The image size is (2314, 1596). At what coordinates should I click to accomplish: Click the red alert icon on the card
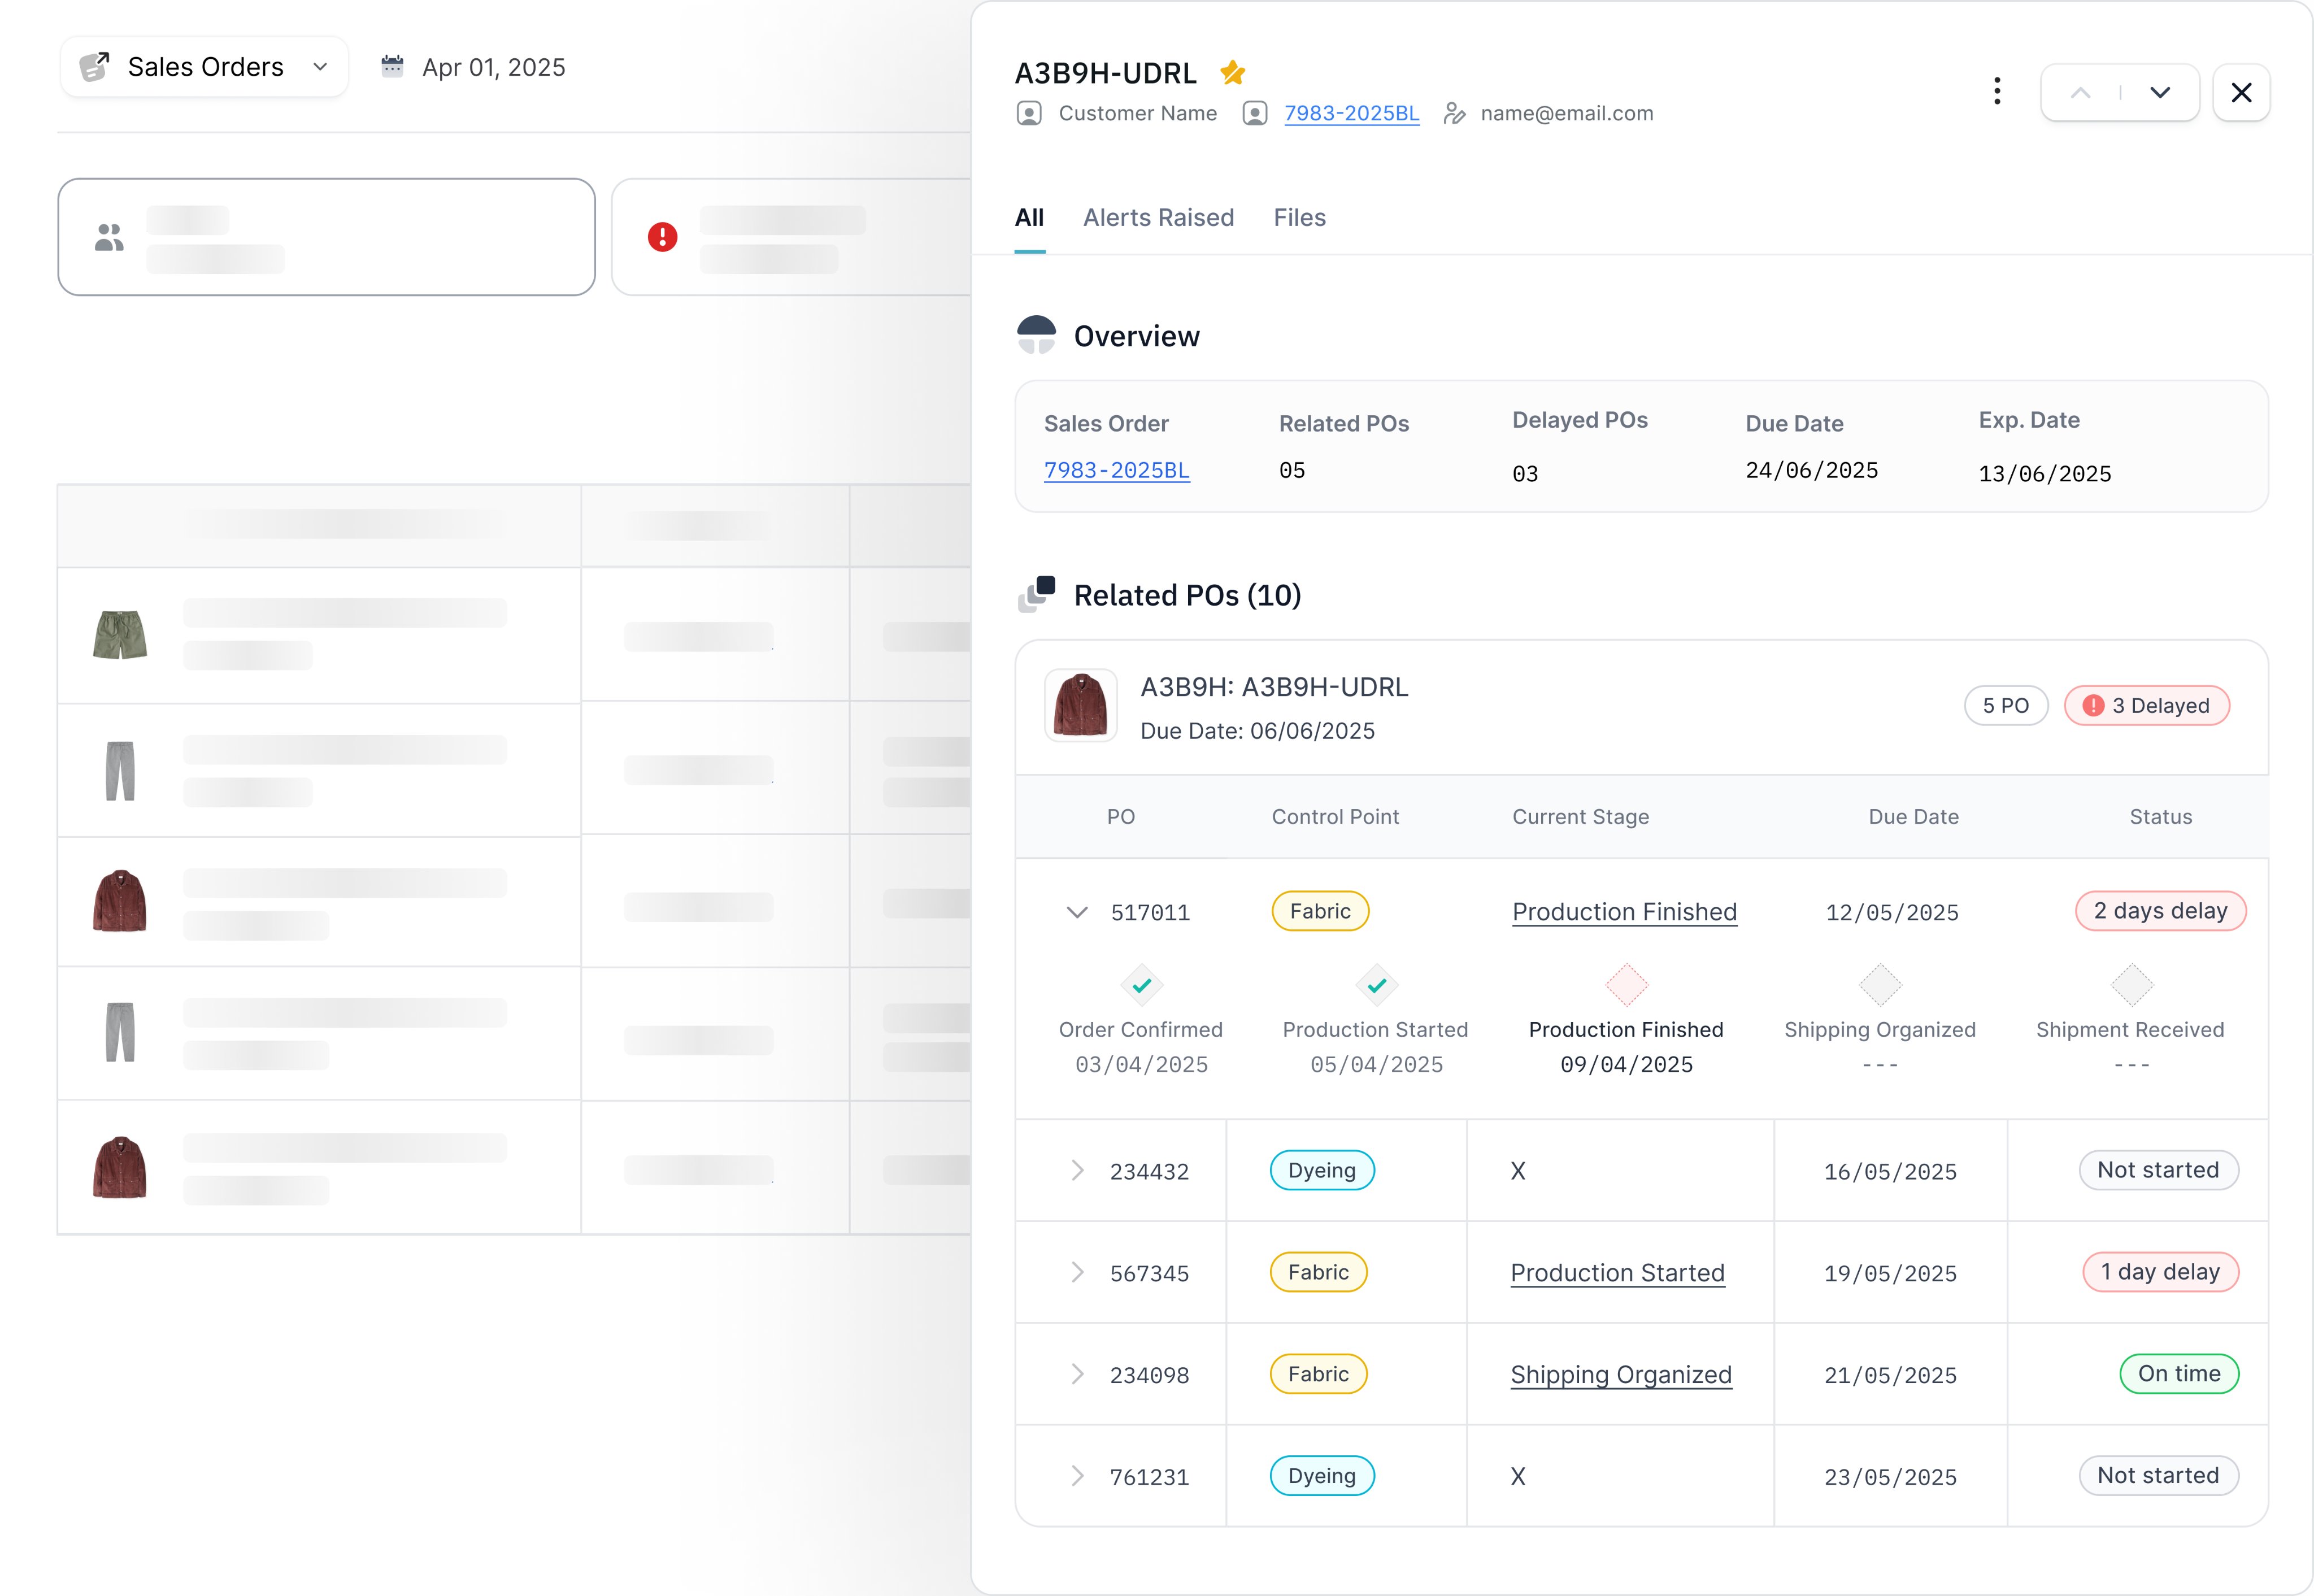tap(661, 238)
